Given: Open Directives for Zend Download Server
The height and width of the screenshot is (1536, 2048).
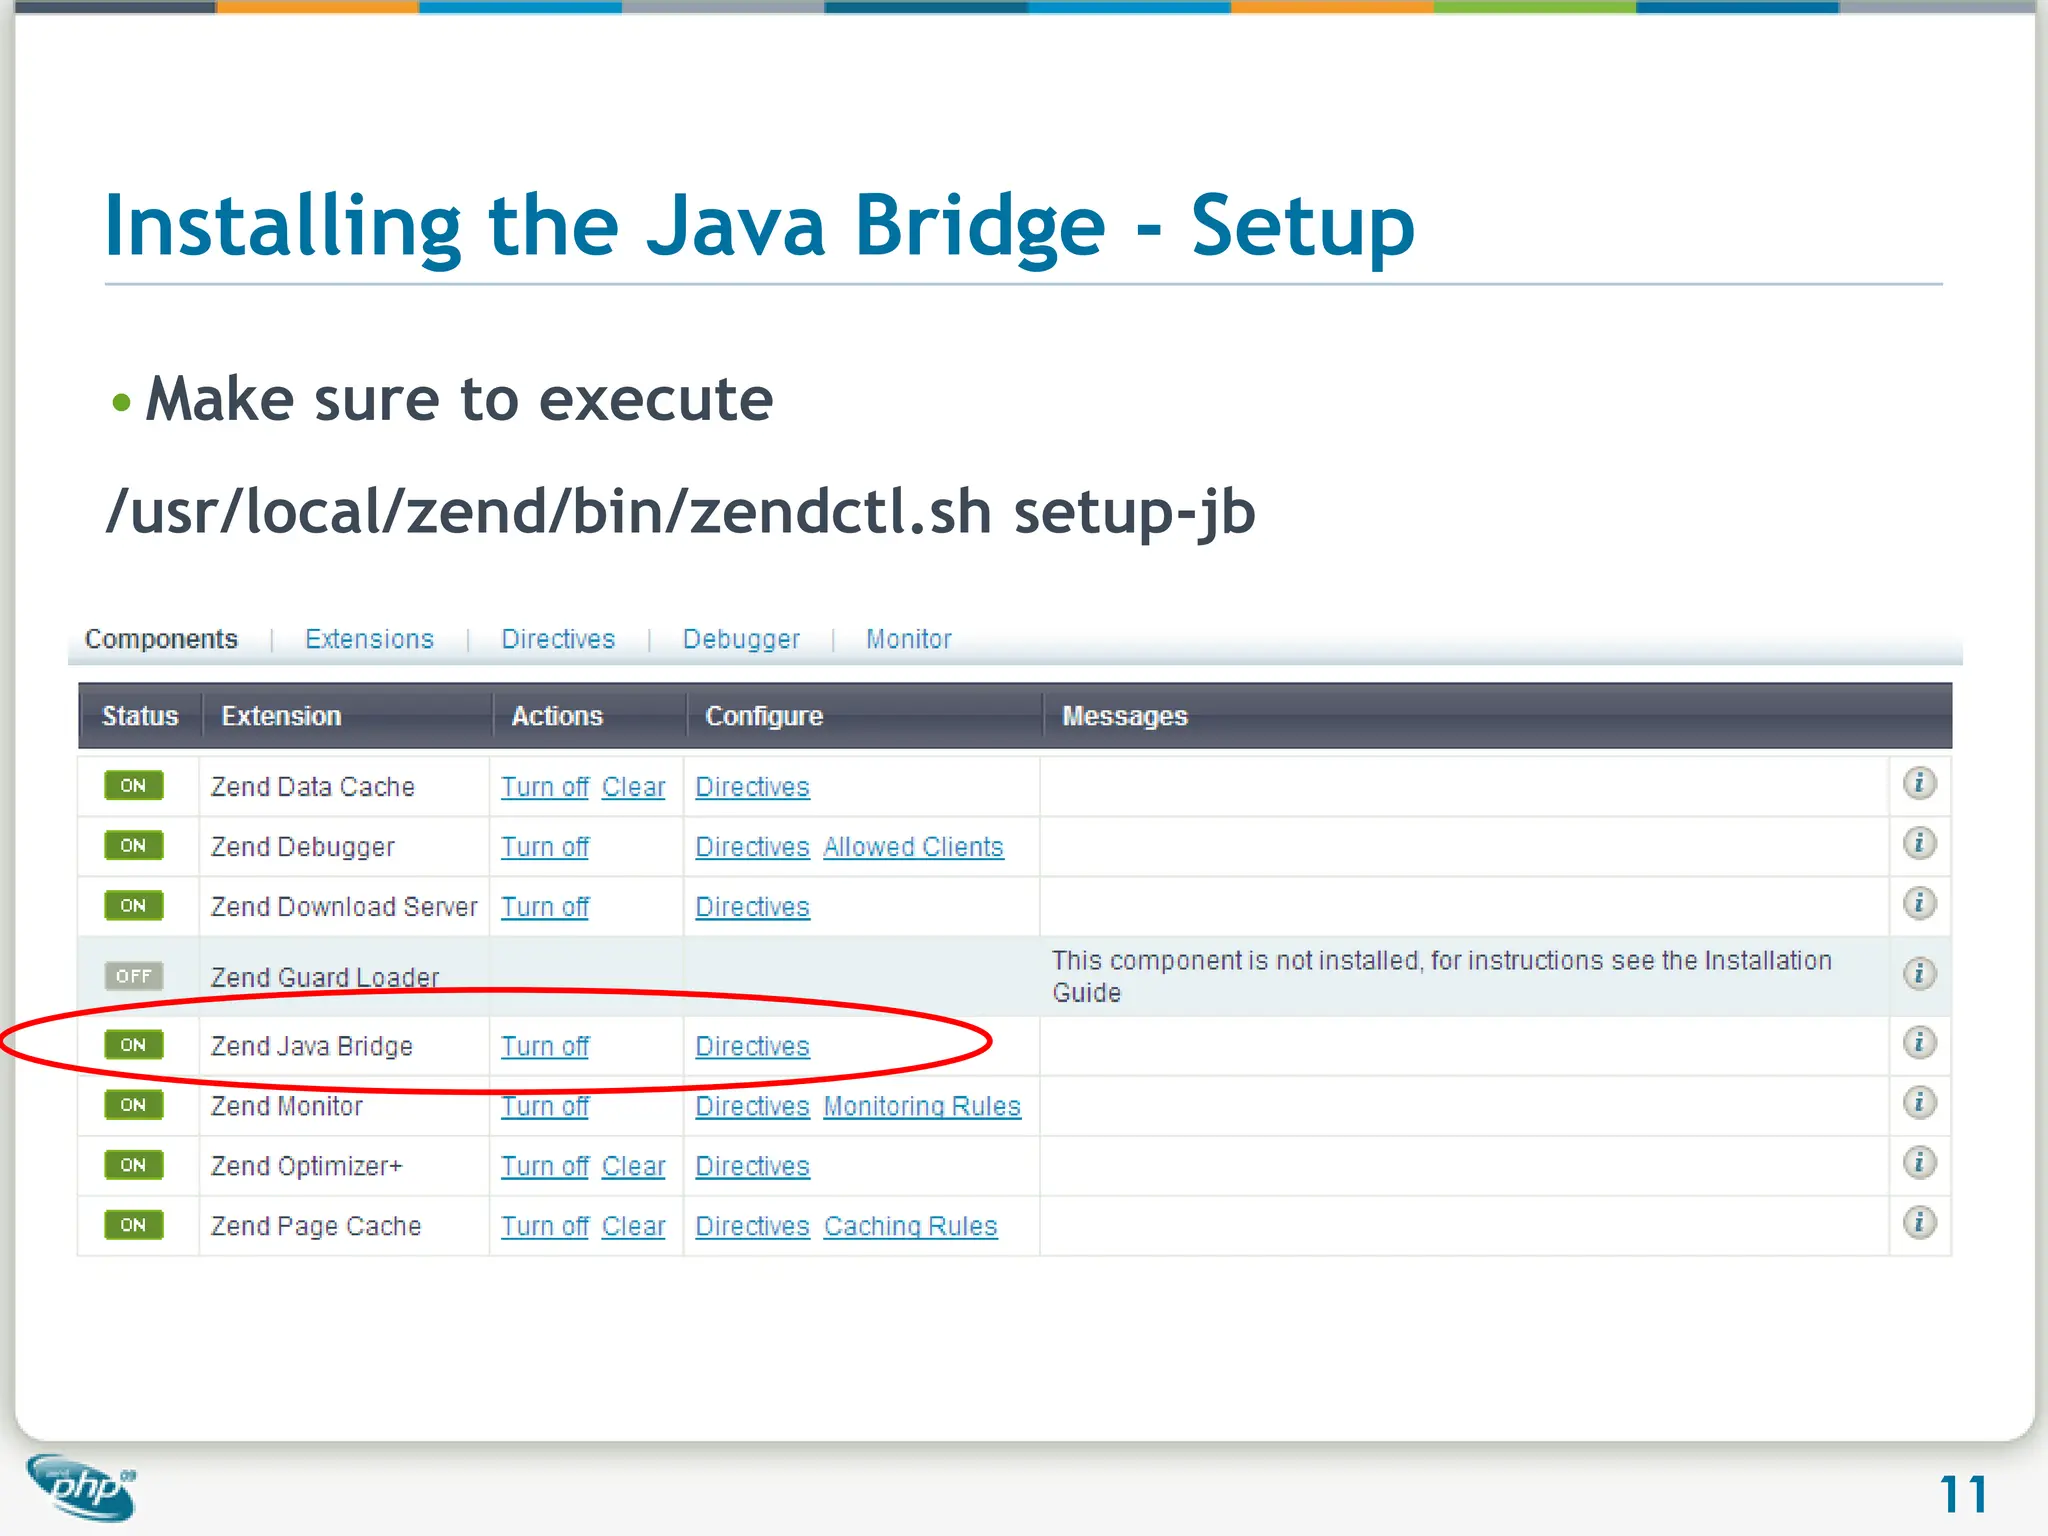Looking at the screenshot, I should 752,907.
